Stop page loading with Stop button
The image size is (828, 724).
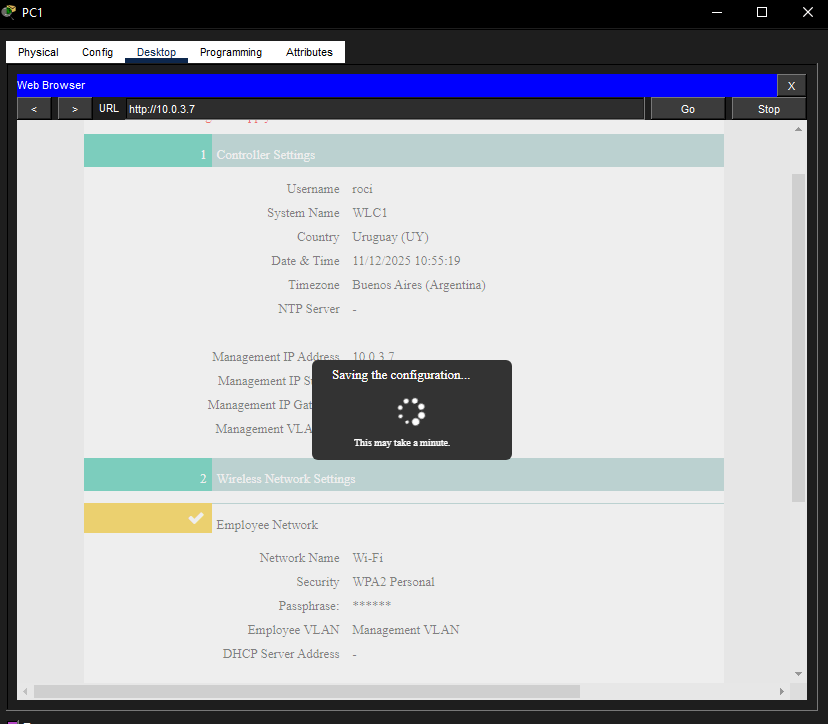point(768,109)
